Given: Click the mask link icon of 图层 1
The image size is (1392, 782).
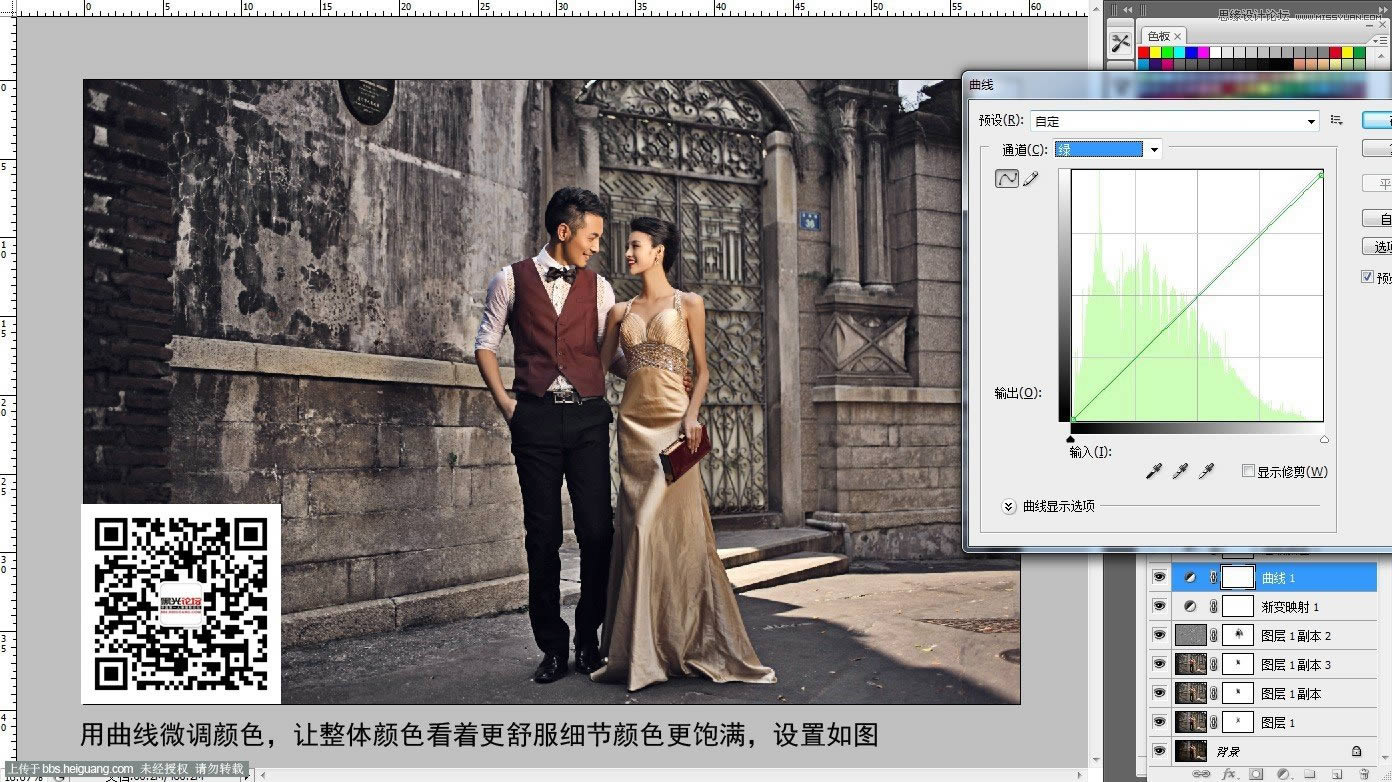Looking at the screenshot, I should pyautogui.click(x=1214, y=722).
